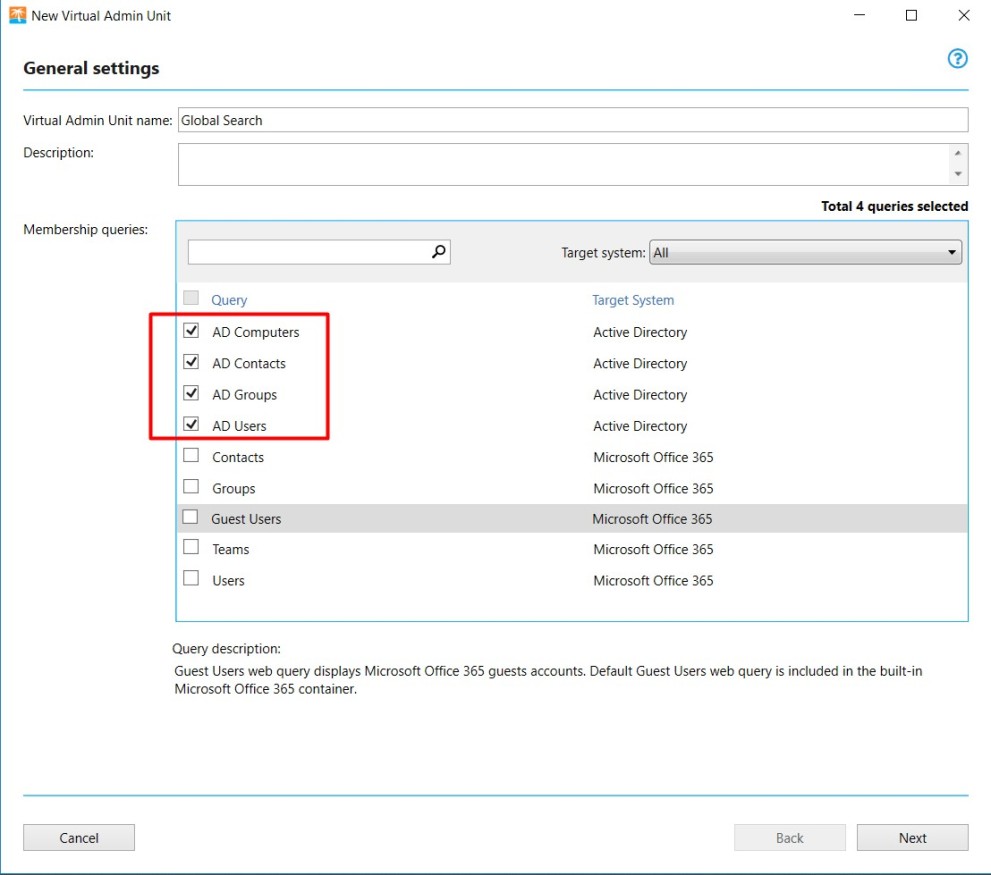Check the Groups Office 365 query checkbox
The height and width of the screenshot is (875, 991).
pyautogui.click(x=191, y=486)
